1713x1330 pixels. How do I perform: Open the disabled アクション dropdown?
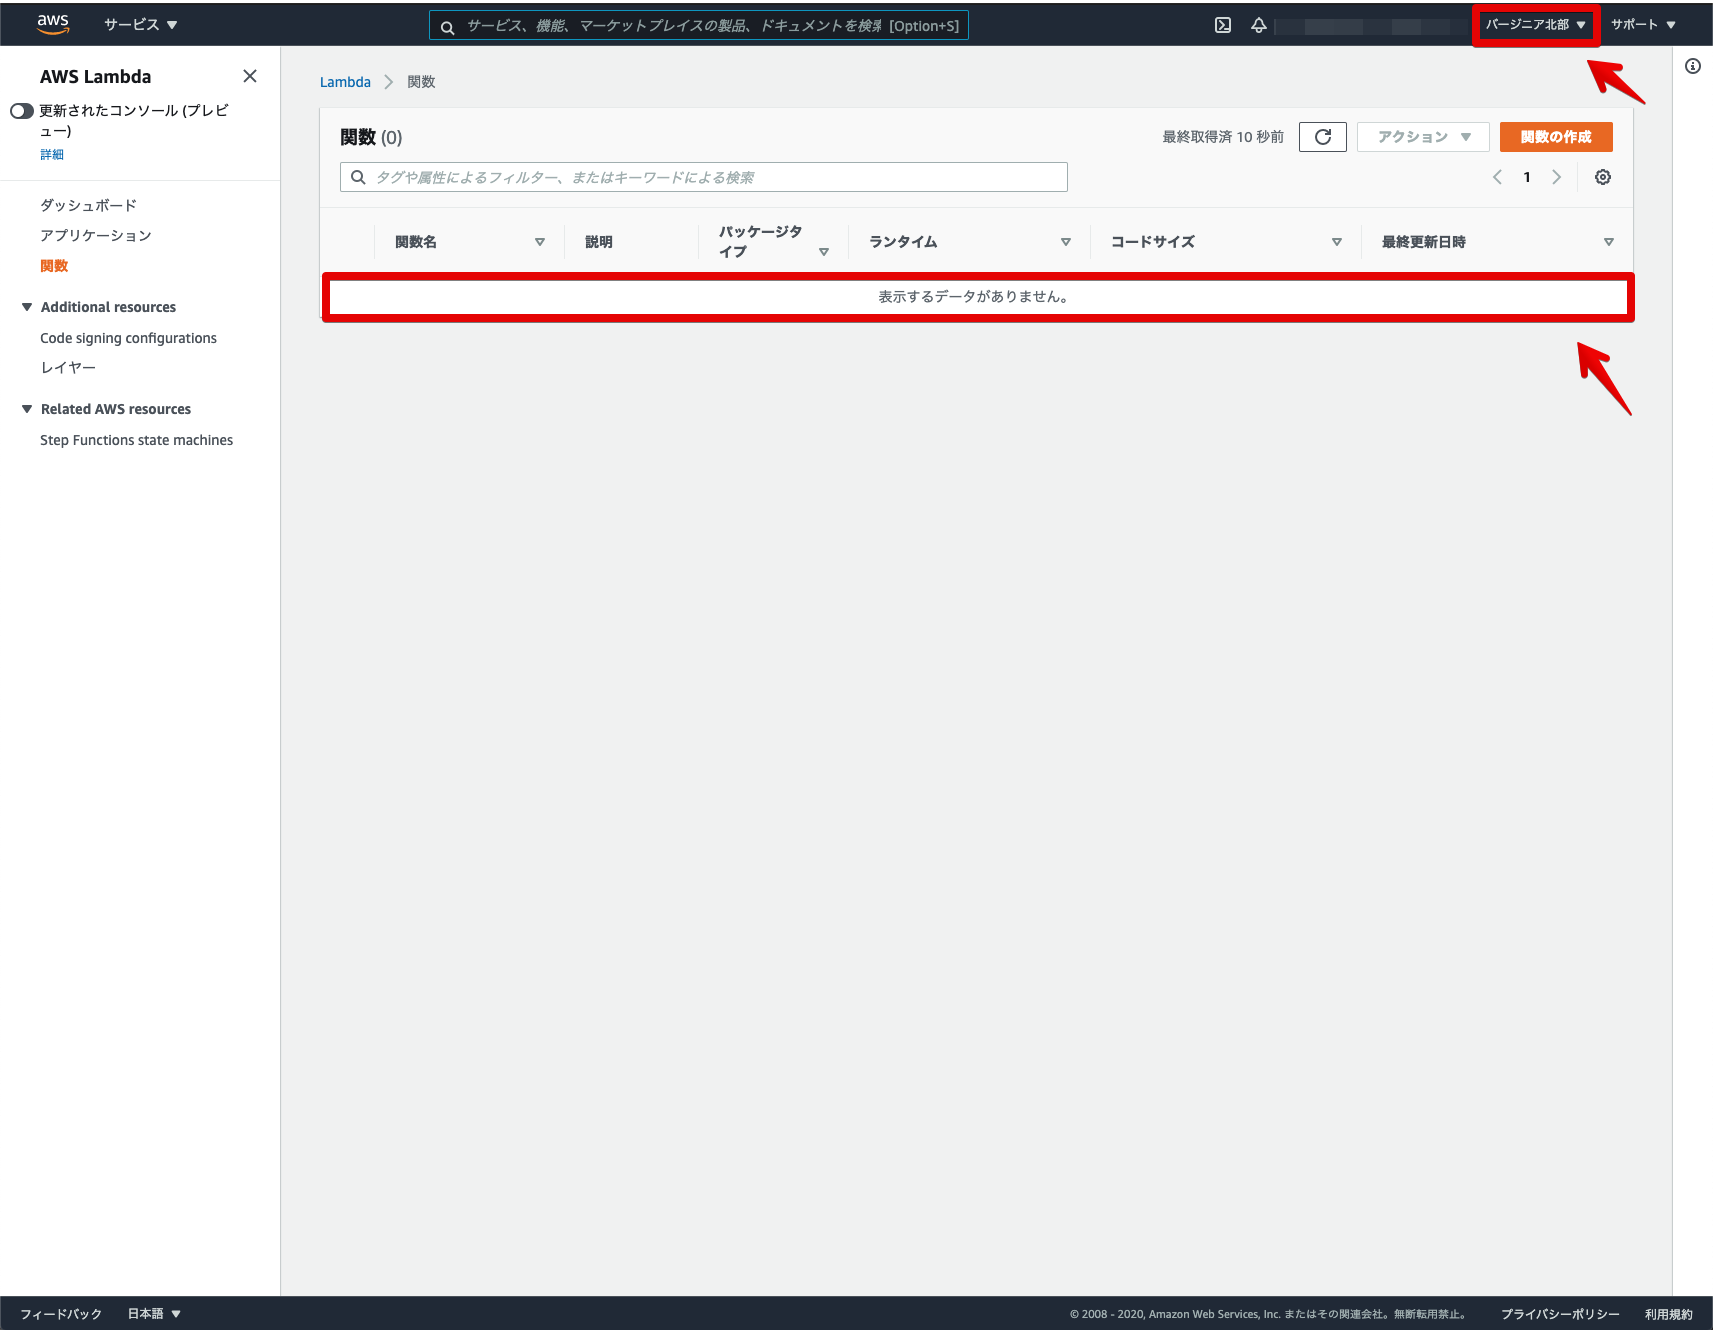(x=1423, y=137)
